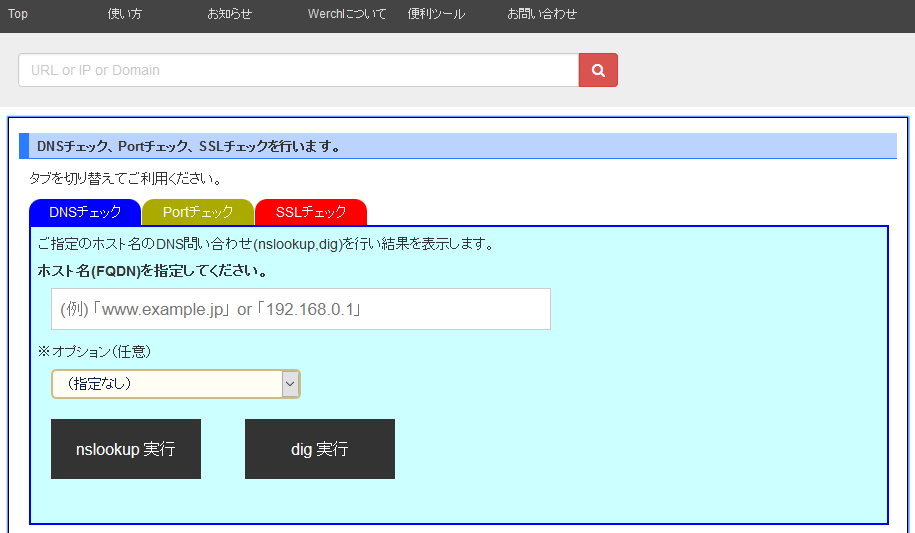Click the ※オプション(任意) label
The height and width of the screenshot is (533, 915).
pos(94,352)
